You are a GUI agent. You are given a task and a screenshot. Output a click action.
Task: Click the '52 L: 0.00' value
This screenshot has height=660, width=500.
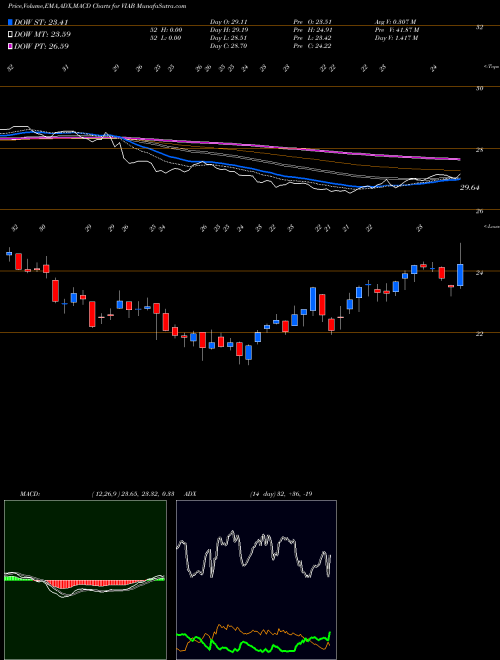pyautogui.click(x=166, y=37)
